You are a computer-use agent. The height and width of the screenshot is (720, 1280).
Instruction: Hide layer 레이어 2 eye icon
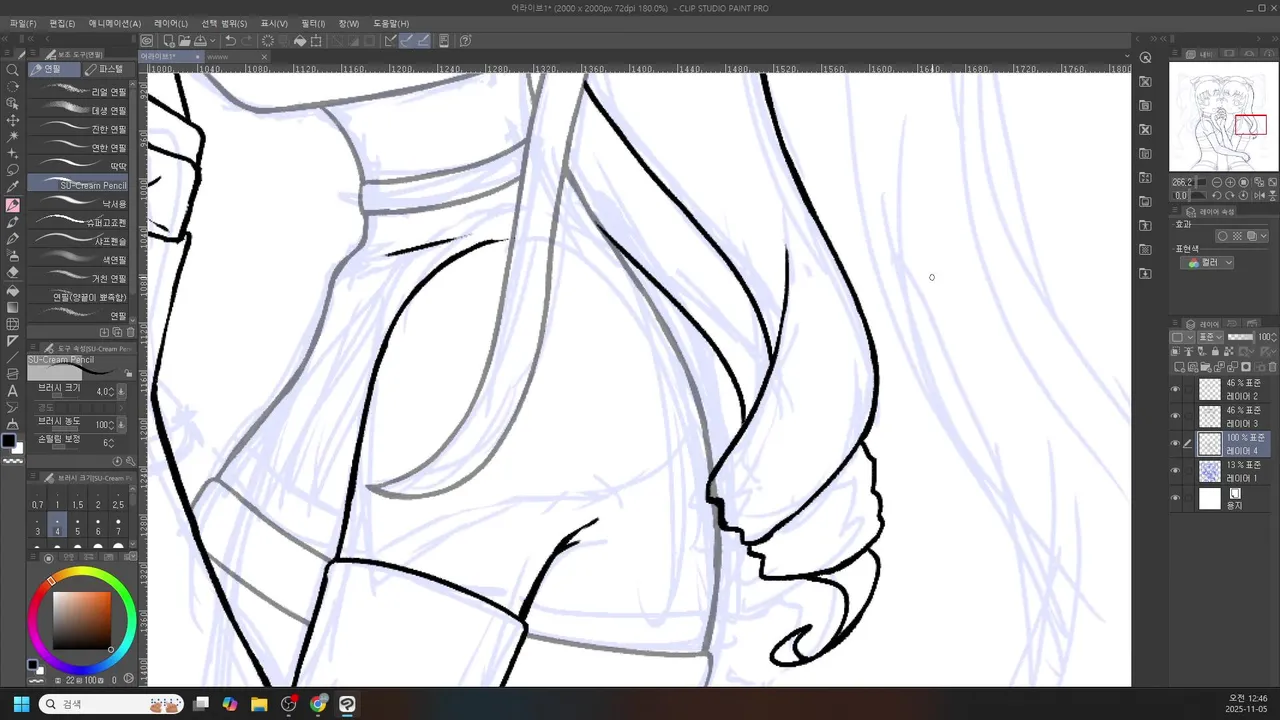[1175, 390]
